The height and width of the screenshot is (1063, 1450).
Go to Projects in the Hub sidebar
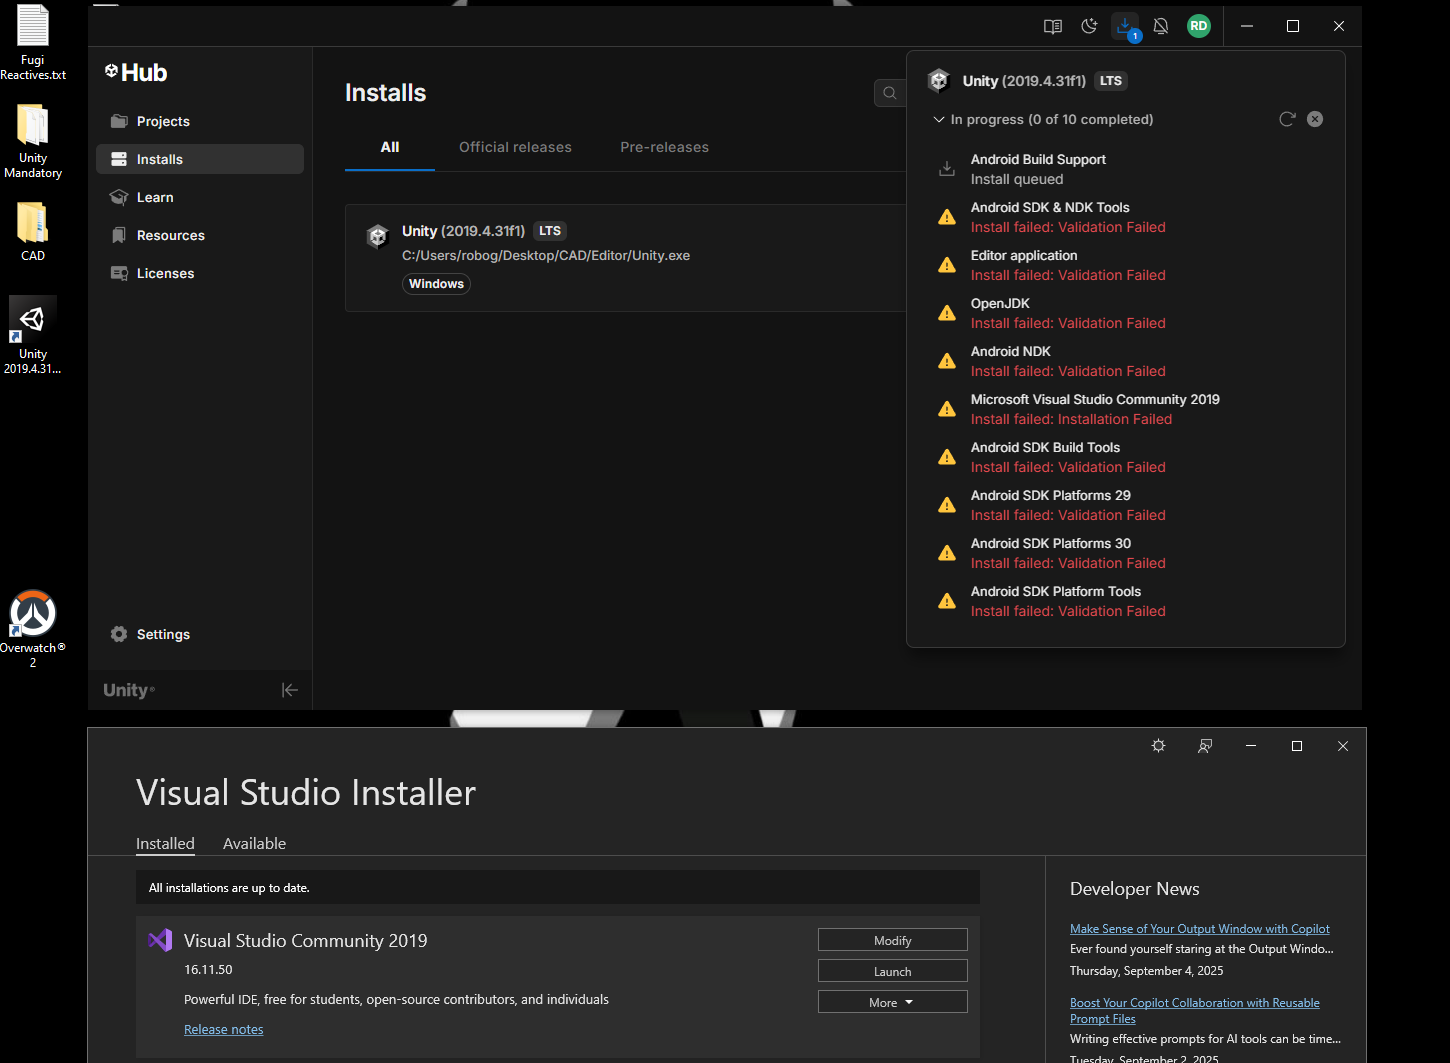[163, 121]
